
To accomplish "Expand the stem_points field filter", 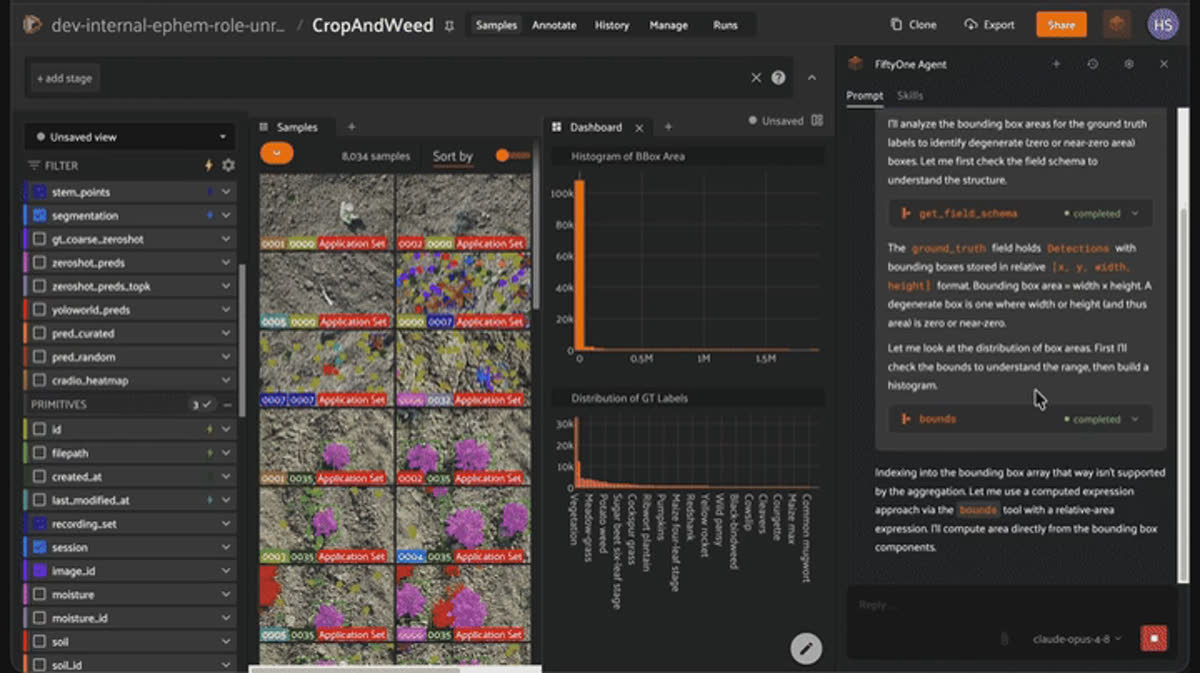I will coord(226,192).
